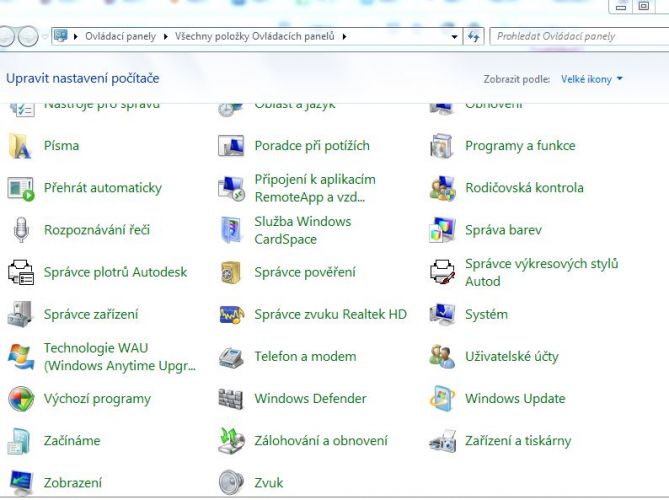Screen dimensions: 669x500
Task: Open the Windows Defender link text
Action: [x=310, y=399]
